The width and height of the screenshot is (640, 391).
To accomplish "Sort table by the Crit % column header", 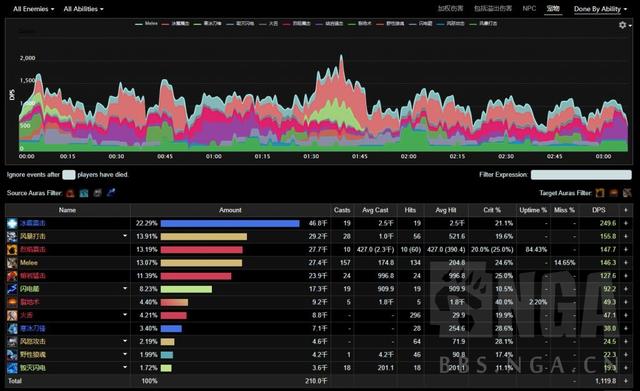I will coord(492,210).
